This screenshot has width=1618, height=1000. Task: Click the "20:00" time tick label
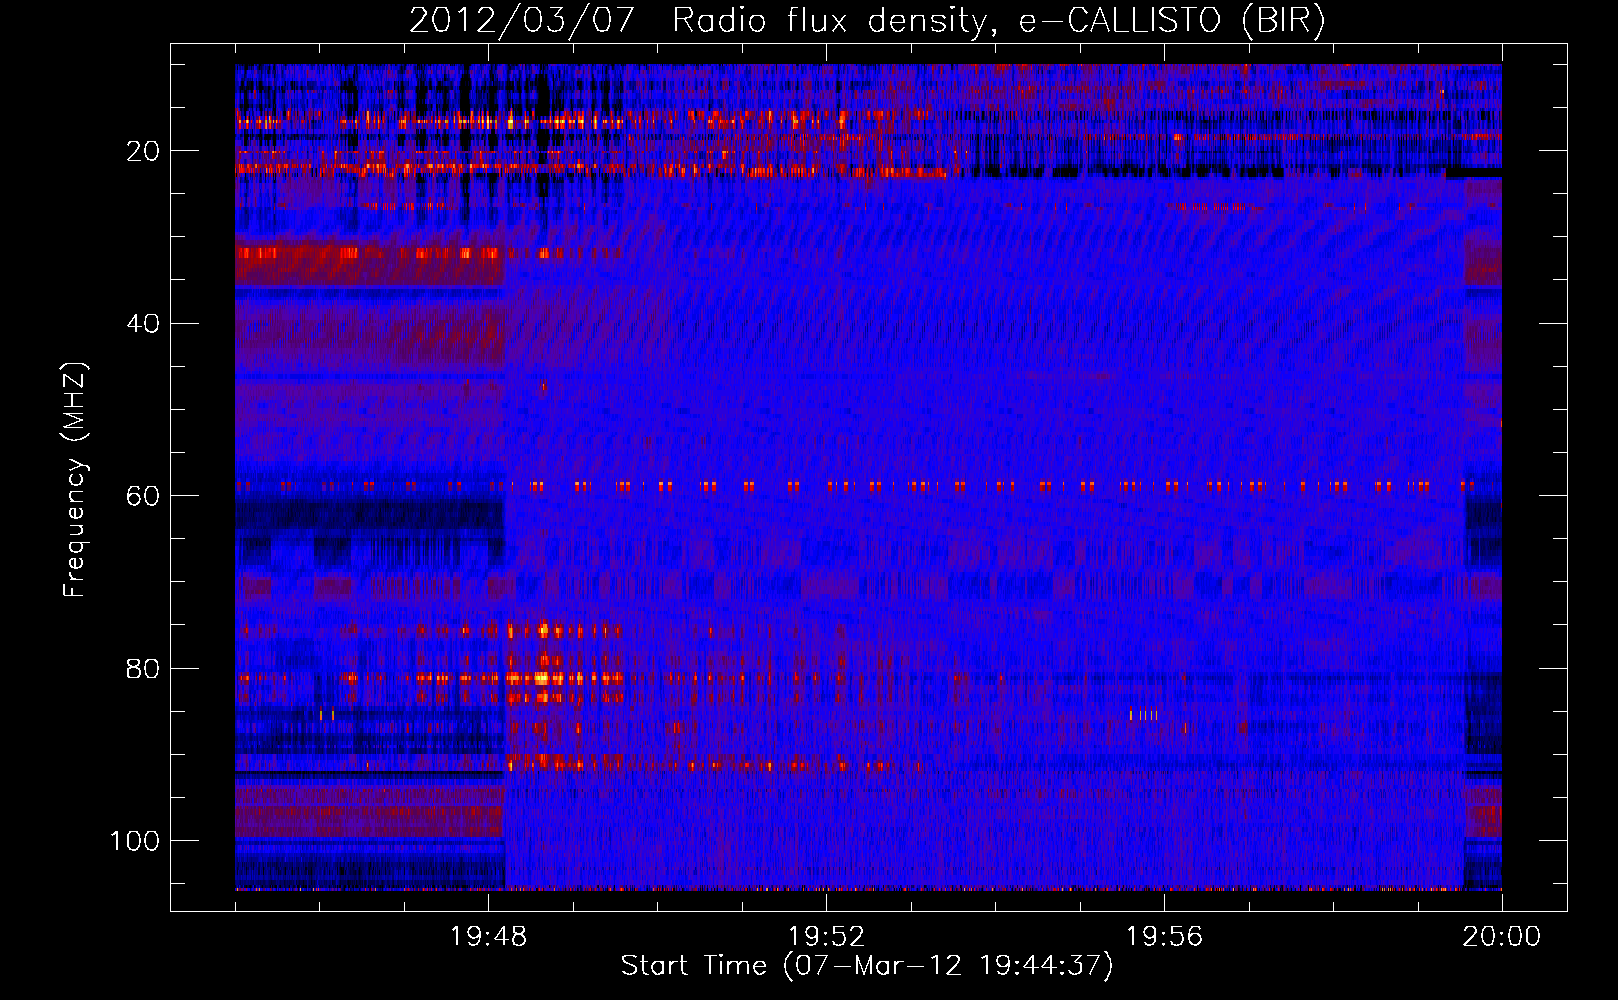(1502, 937)
